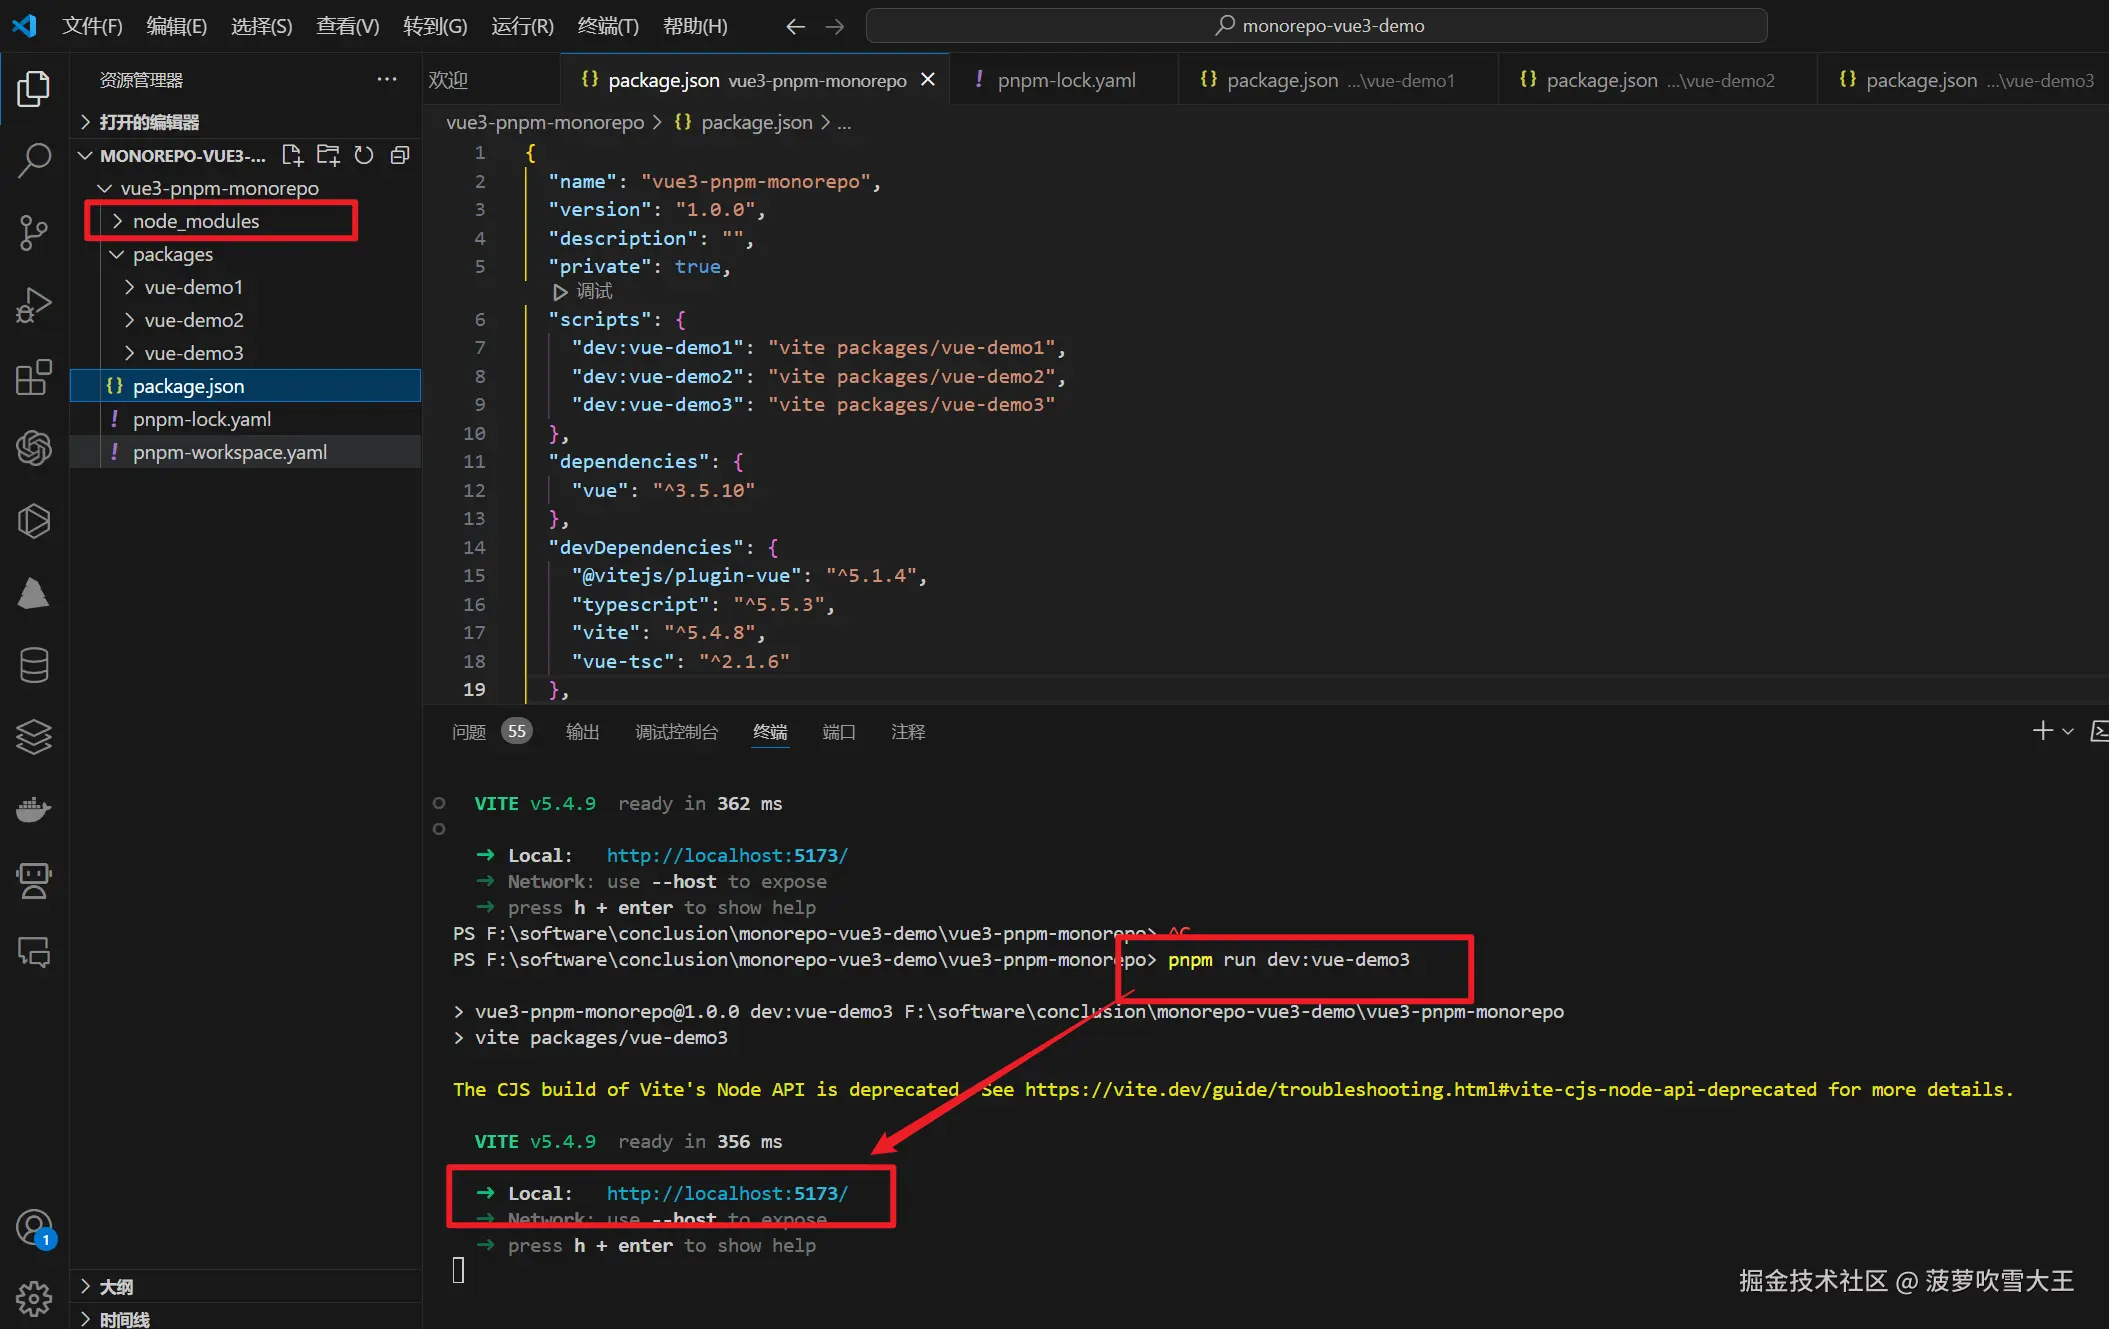Screen dimensions: 2109x1329
Task: Open the 终端(T) menu
Action: tap(607, 26)
